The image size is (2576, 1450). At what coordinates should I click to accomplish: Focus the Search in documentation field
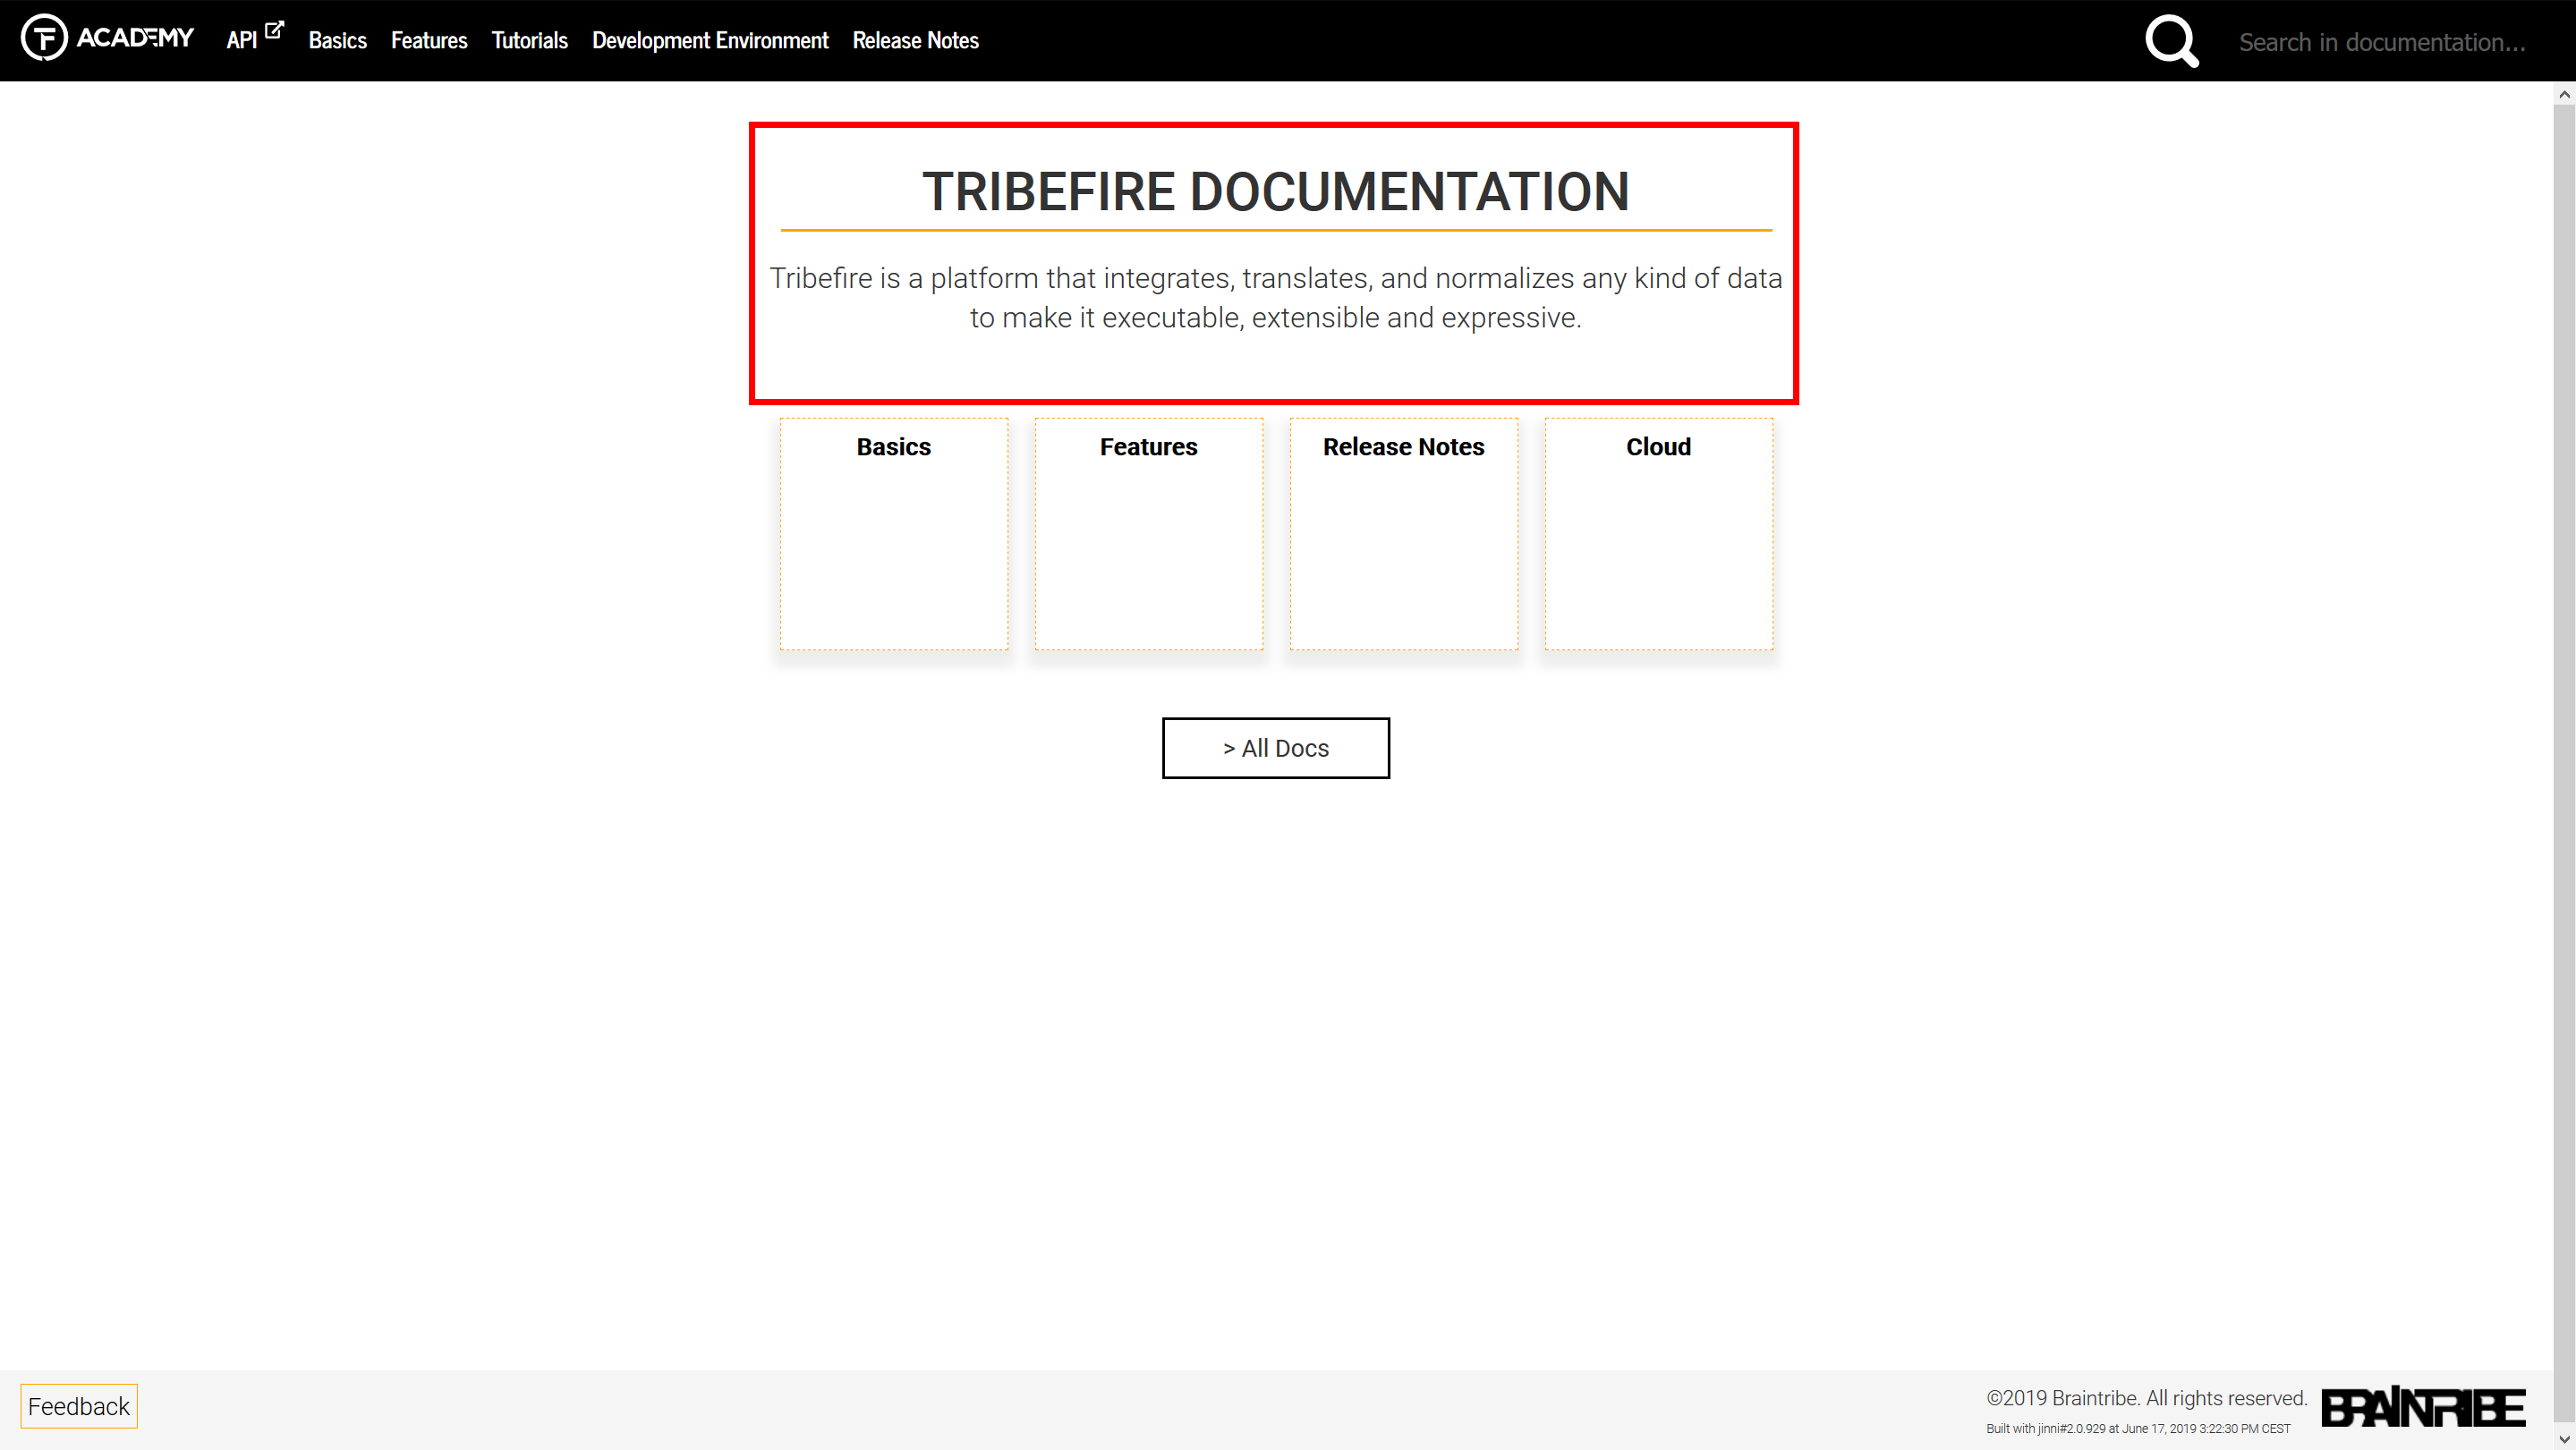point(2381,42)
